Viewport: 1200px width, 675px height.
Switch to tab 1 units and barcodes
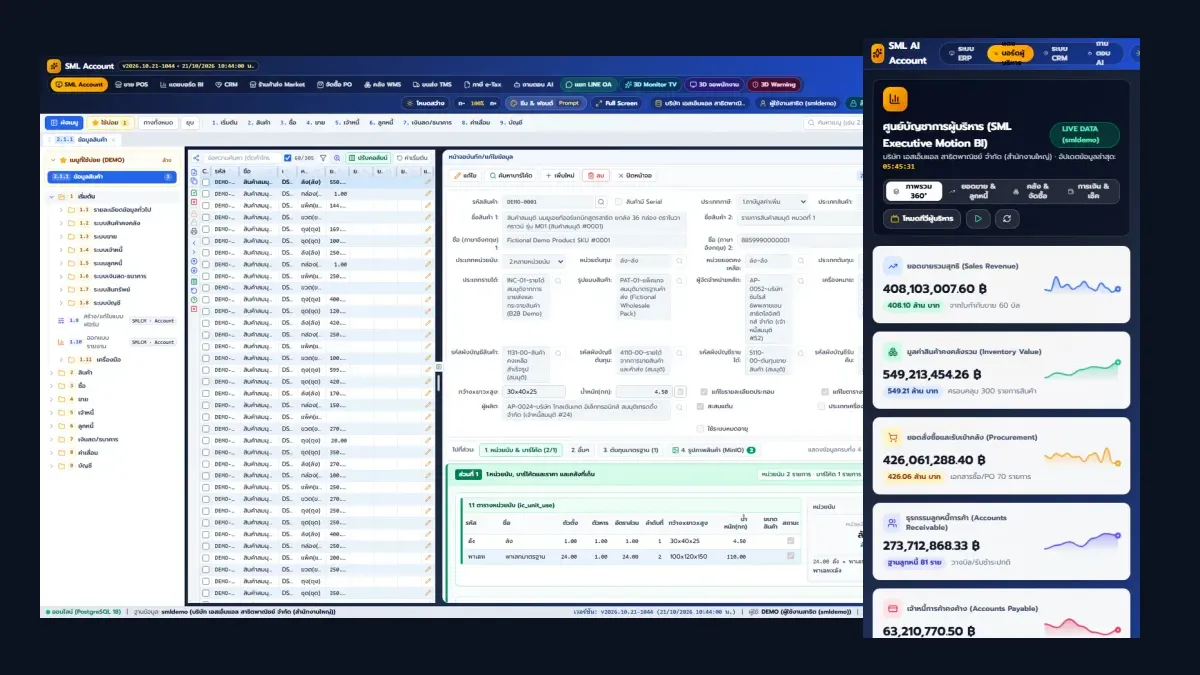point(520,450)
